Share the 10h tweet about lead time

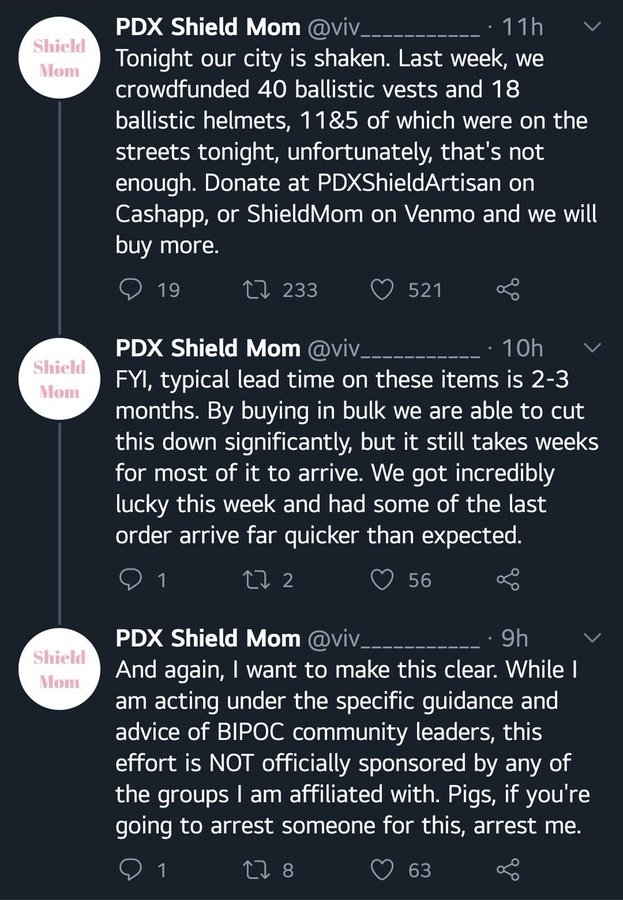point(508,579)
